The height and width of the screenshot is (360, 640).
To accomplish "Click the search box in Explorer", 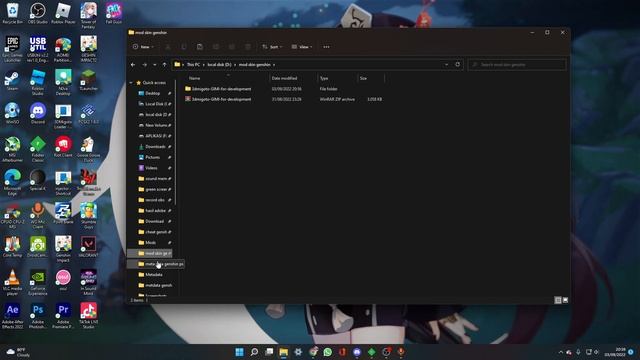I will [517, 64].
